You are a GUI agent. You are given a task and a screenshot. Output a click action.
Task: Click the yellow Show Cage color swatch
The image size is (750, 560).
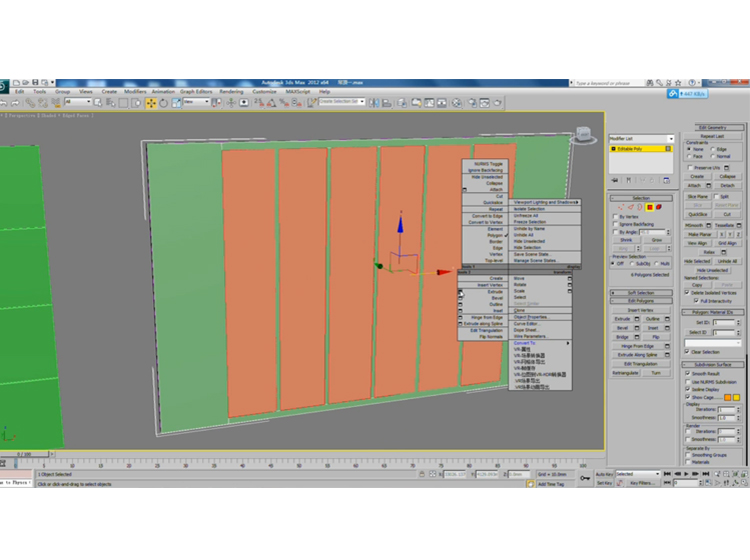pos(737,397)
